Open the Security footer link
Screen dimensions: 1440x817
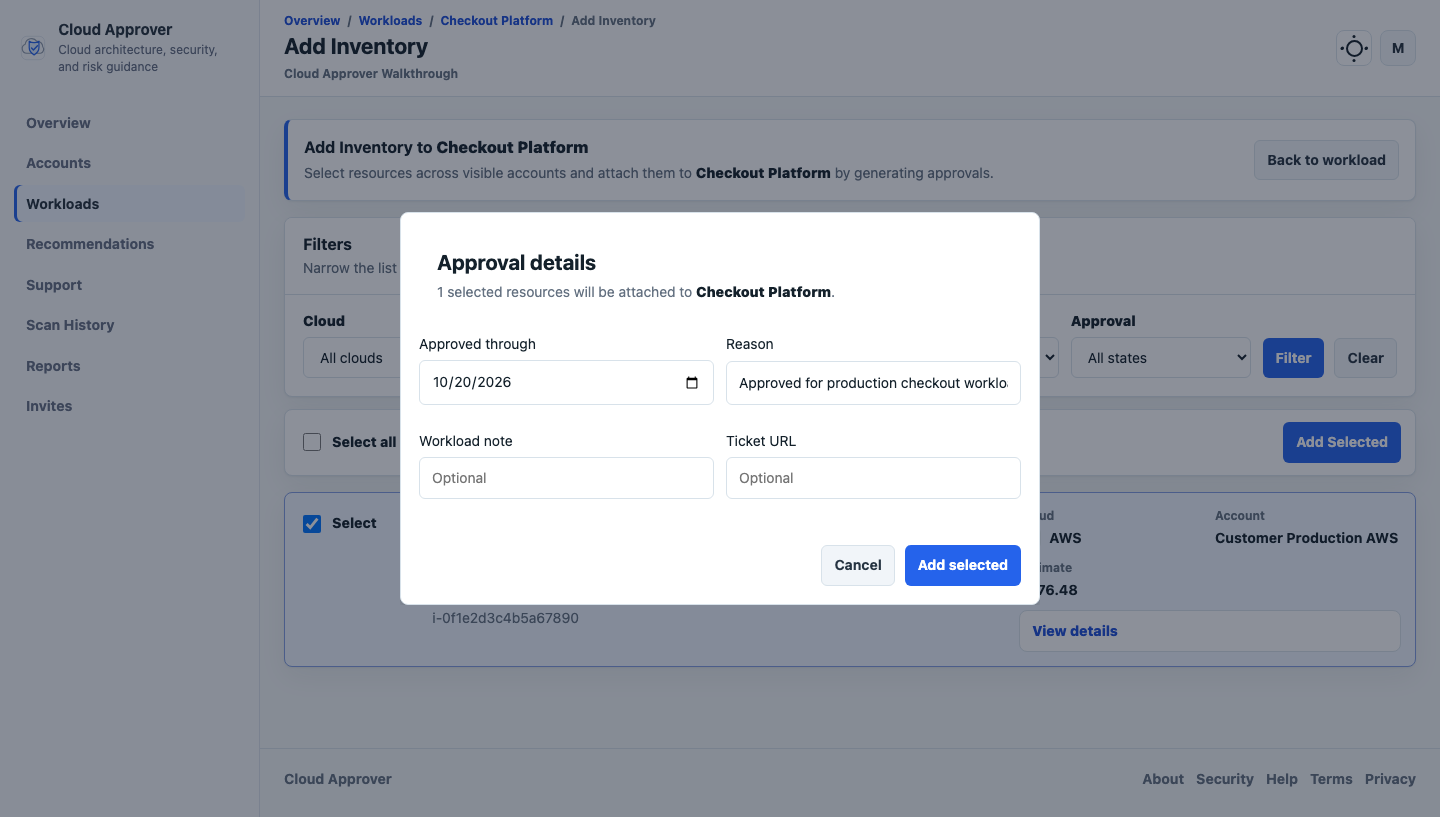1225,779
